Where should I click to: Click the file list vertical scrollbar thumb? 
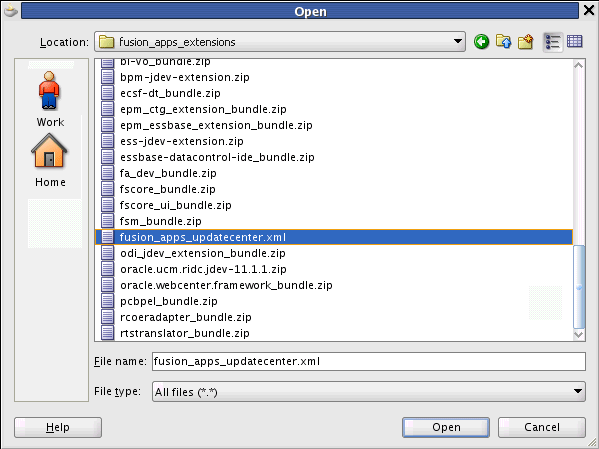(579, 287)
